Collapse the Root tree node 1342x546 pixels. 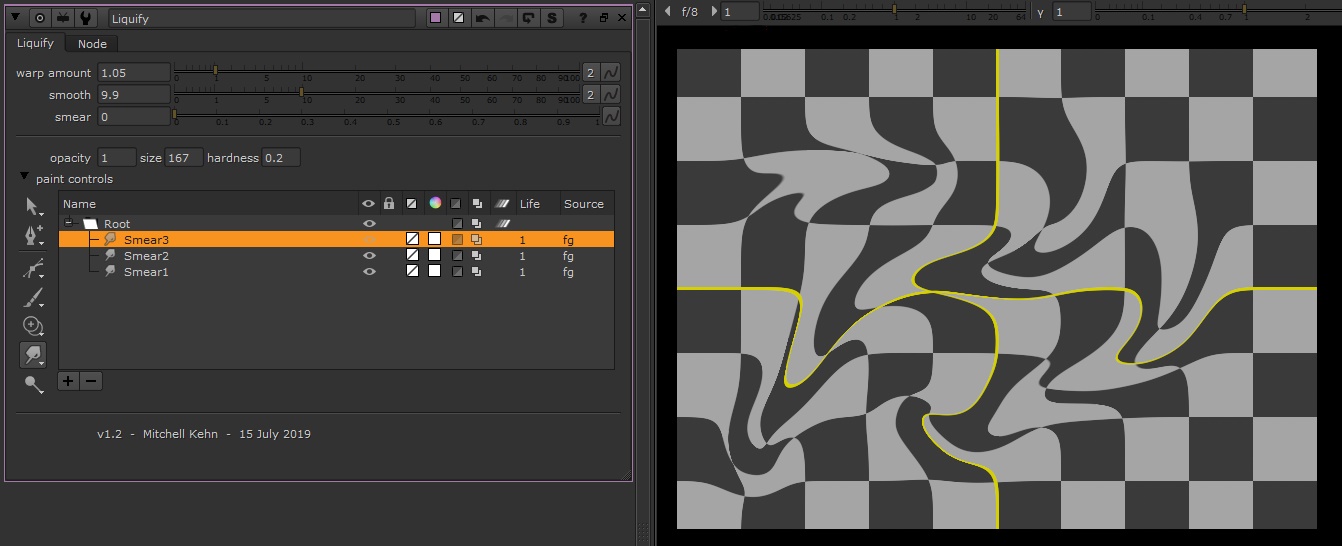[69, 223]
